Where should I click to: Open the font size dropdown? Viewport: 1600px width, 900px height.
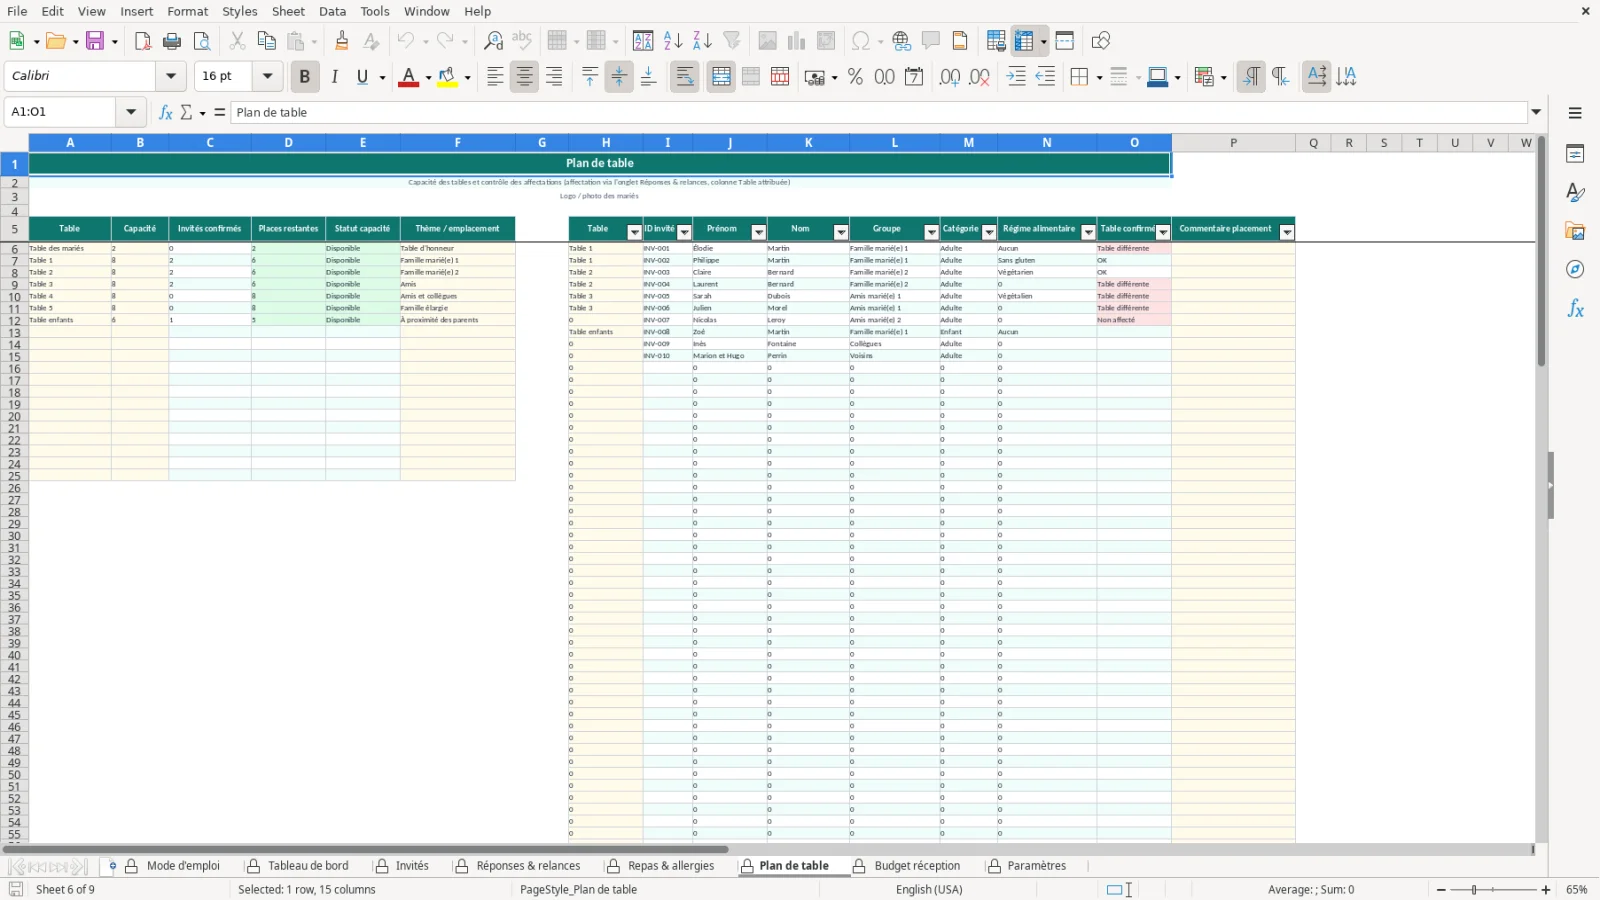[267, 76]
